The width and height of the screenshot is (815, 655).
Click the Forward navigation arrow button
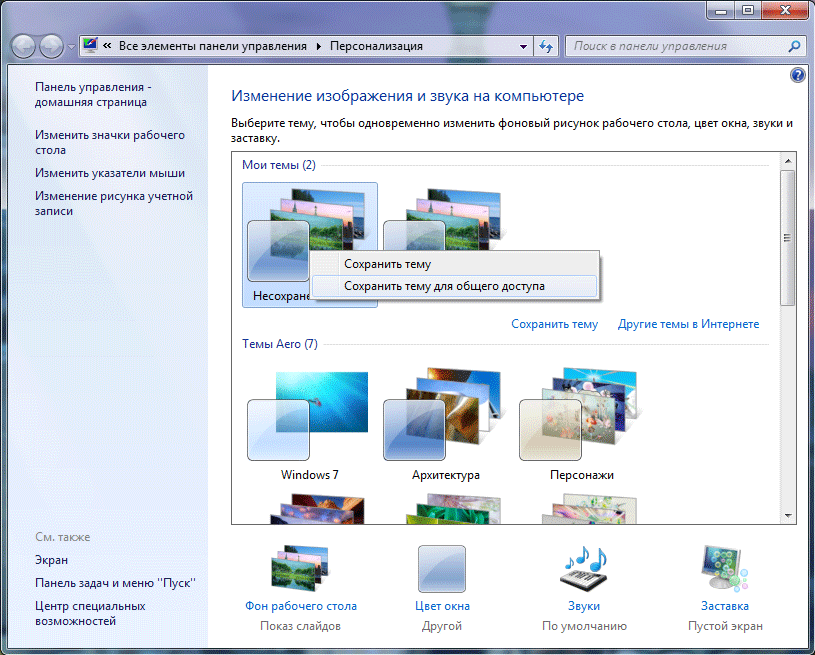(x=51, y=47)
